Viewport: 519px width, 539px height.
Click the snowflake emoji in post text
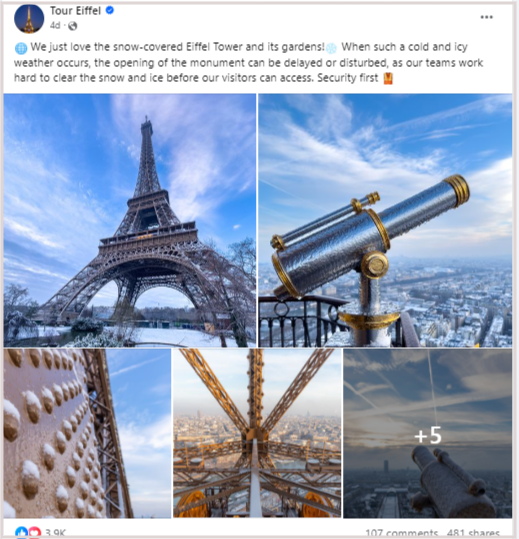point(331,48)
